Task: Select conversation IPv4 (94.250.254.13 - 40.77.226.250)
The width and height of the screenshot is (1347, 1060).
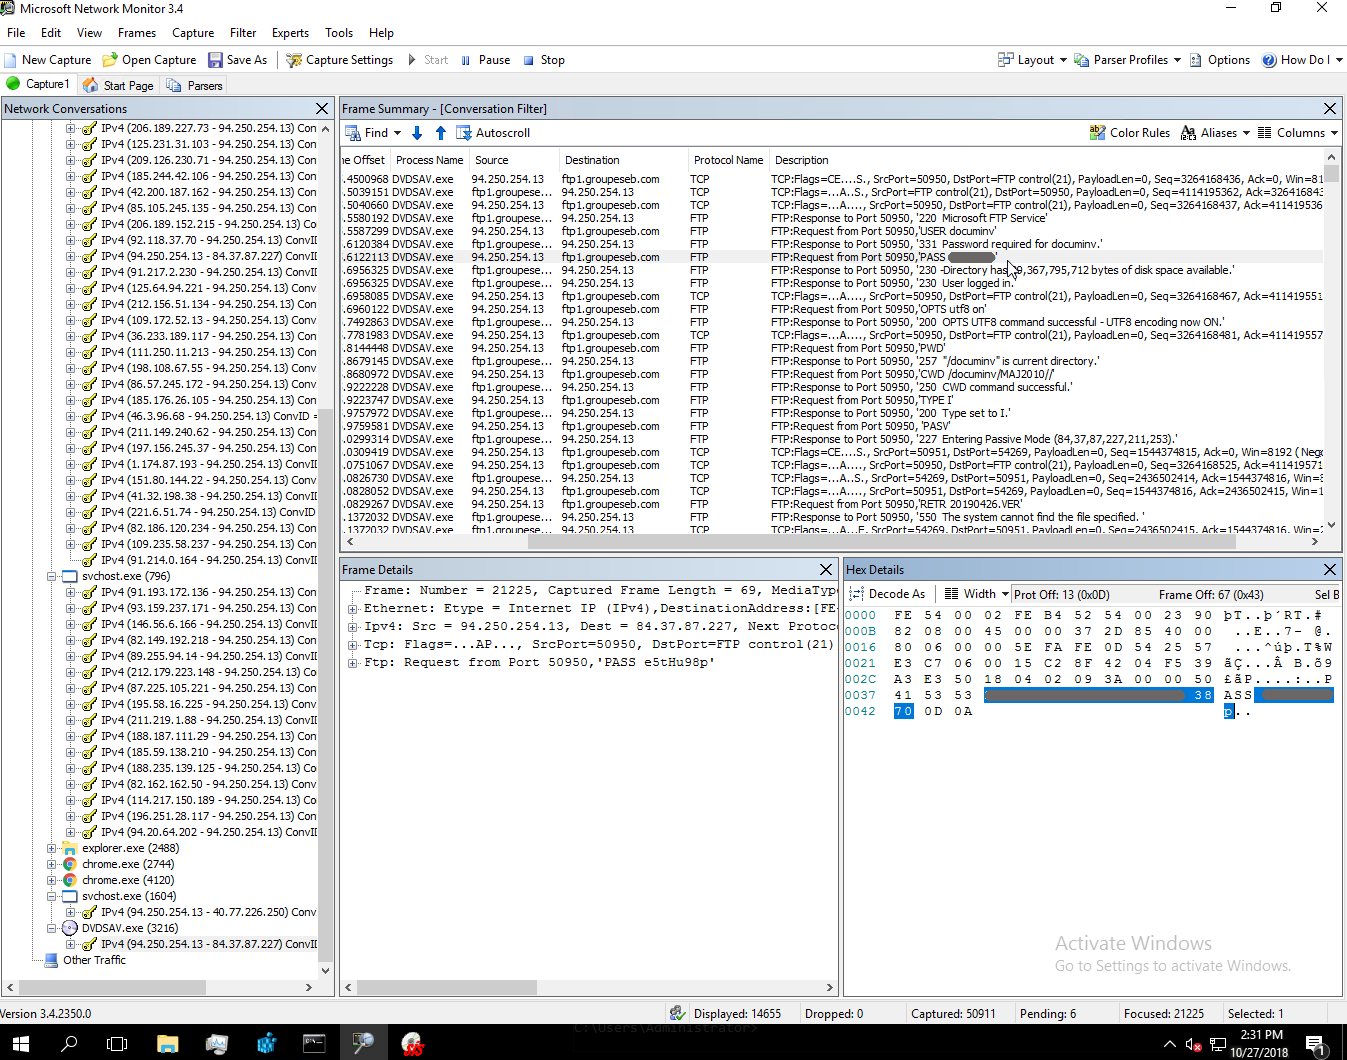Action: tap(208, 912)
